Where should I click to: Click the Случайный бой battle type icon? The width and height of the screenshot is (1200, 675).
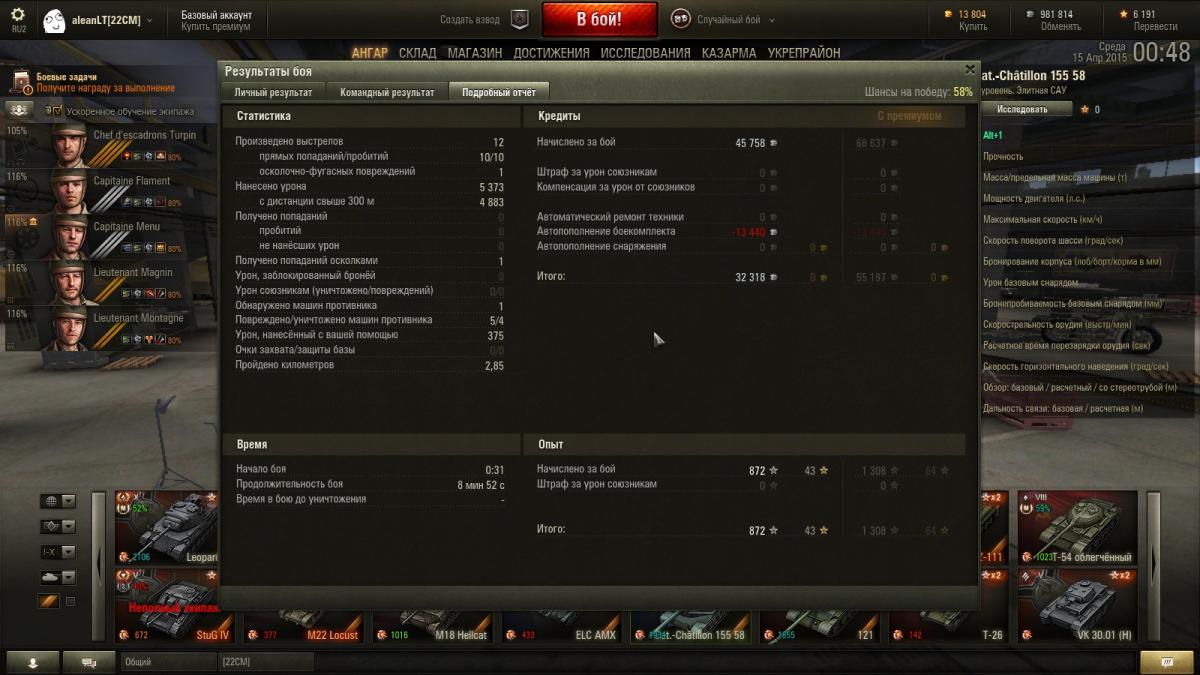pyautogui.click(x=680, y=19)
